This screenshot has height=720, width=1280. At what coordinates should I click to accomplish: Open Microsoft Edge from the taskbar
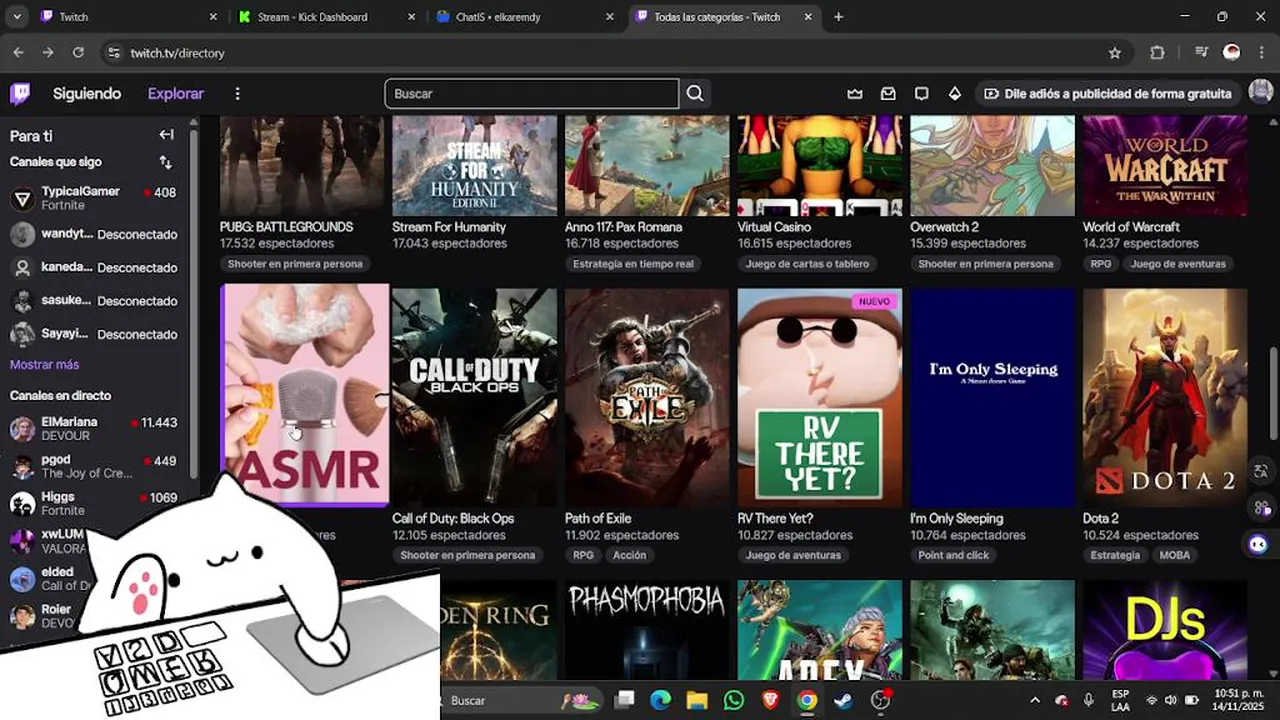pos(660,701)
